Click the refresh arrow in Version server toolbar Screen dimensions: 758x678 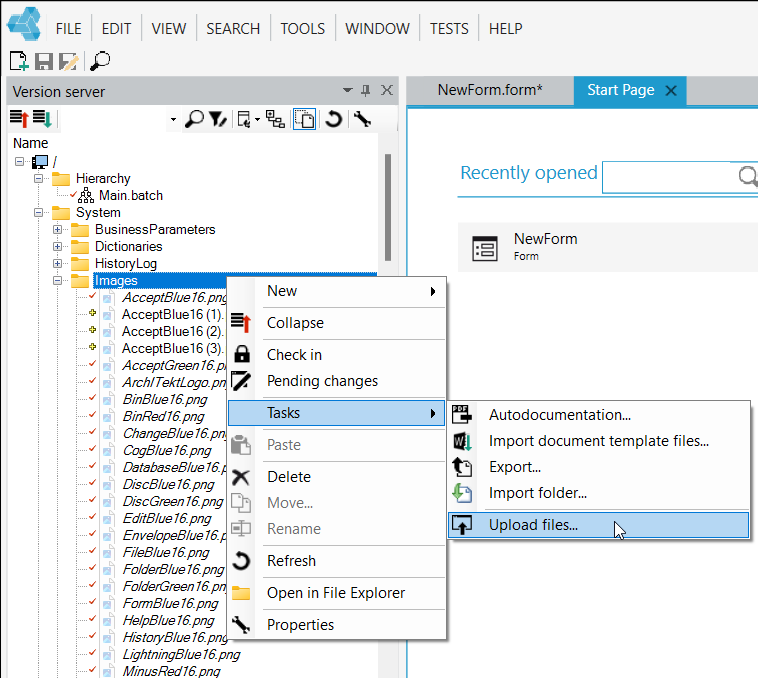(x=334, y=119)
